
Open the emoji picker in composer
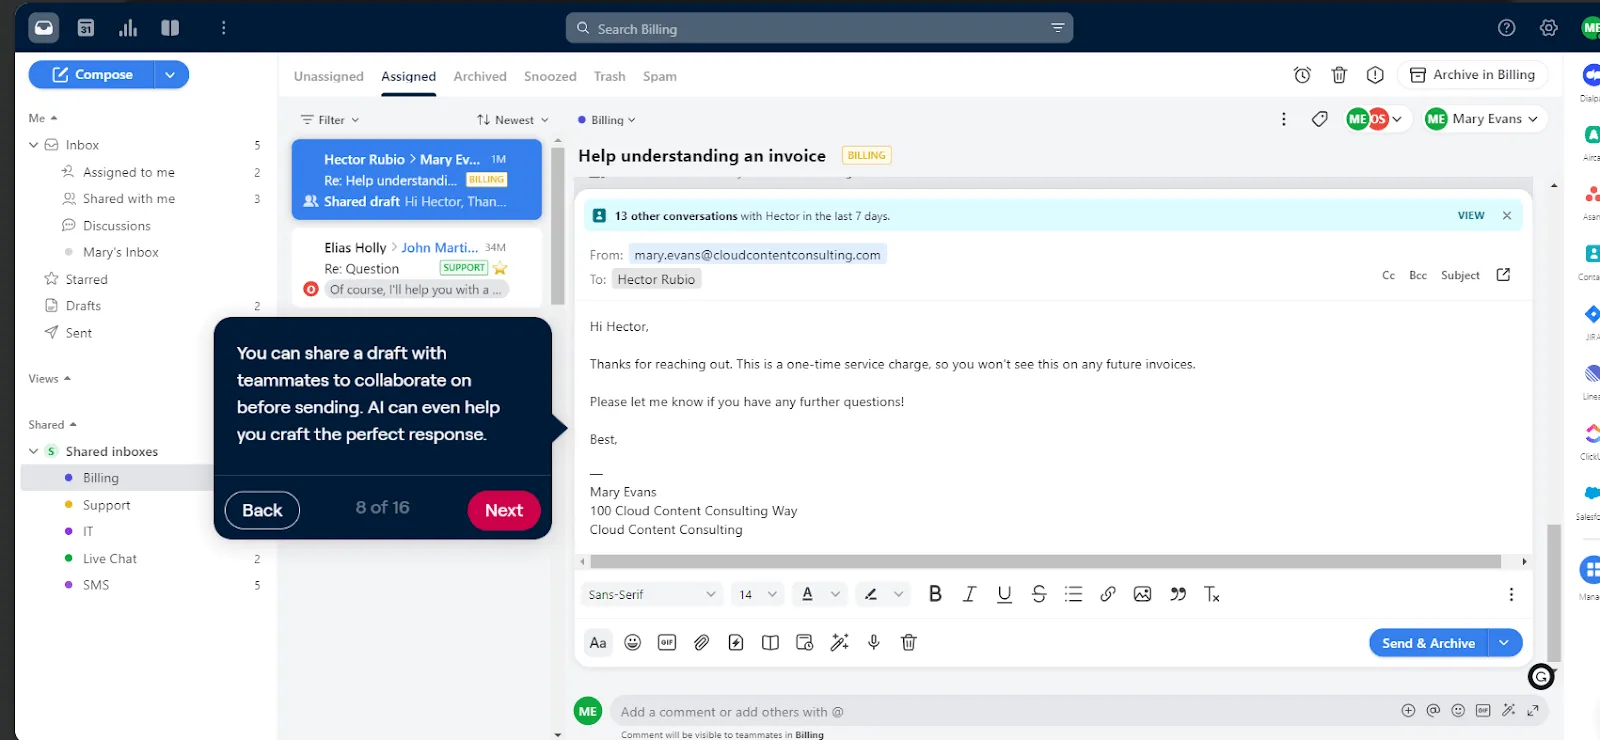point(632,642)
